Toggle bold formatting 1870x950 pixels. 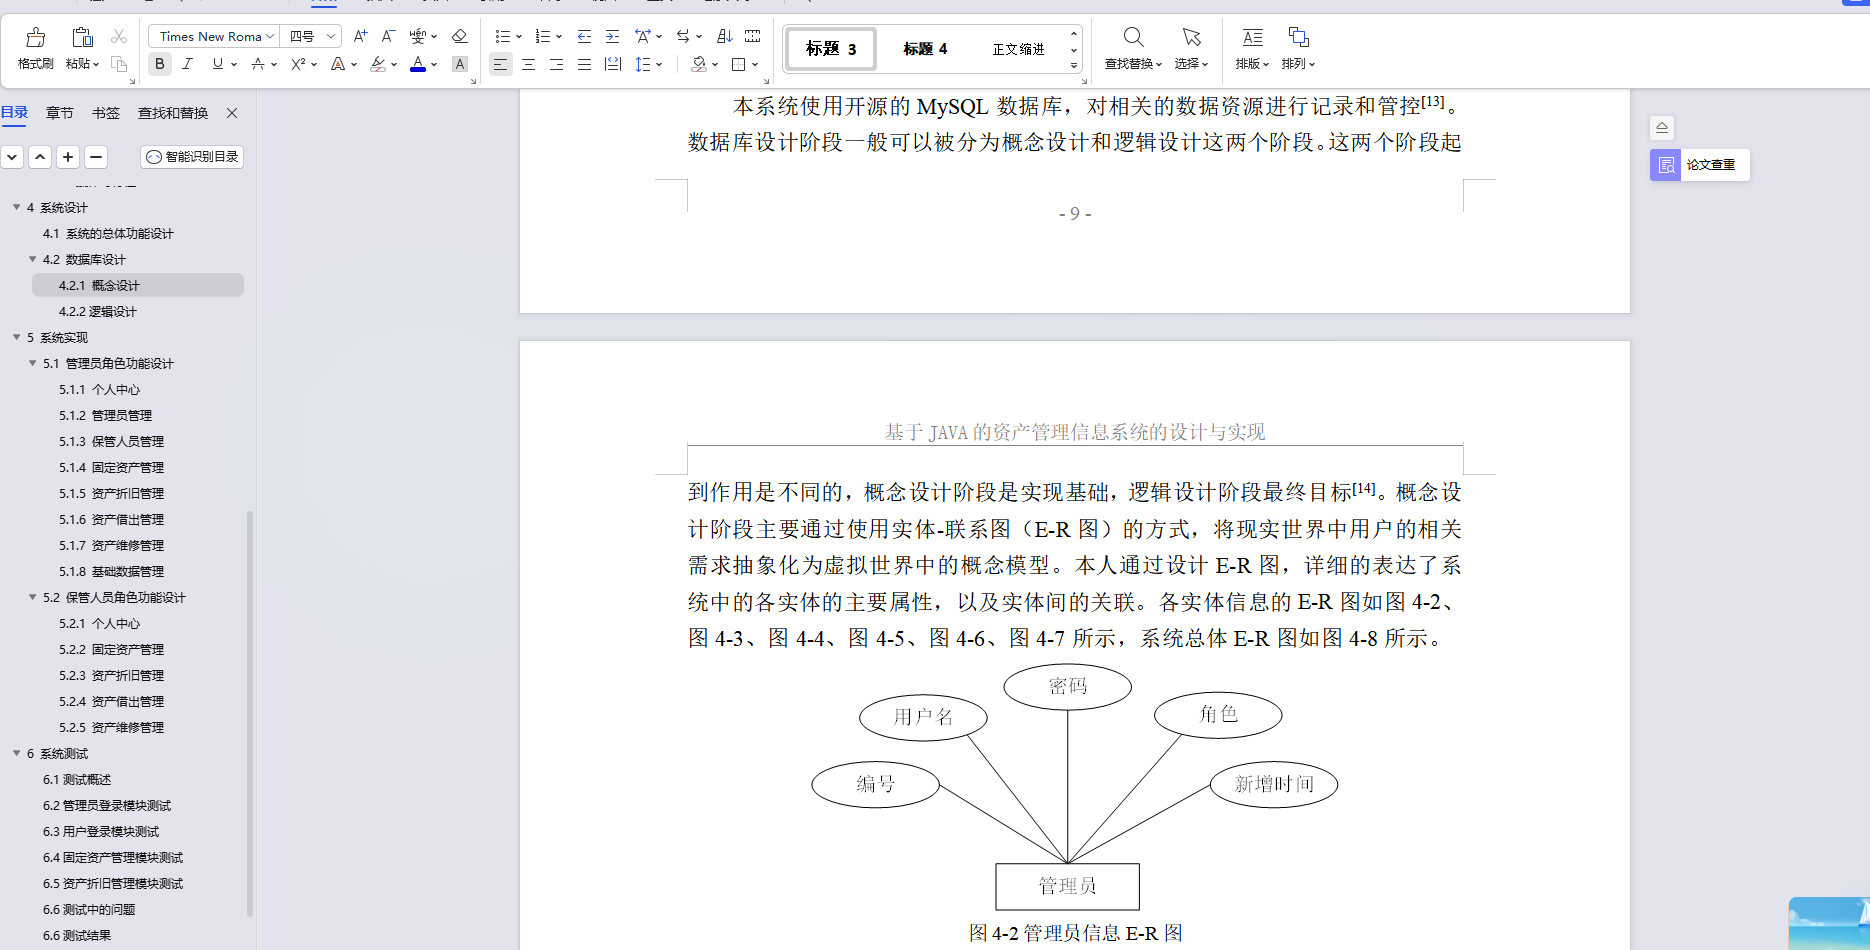click(159, 64)
